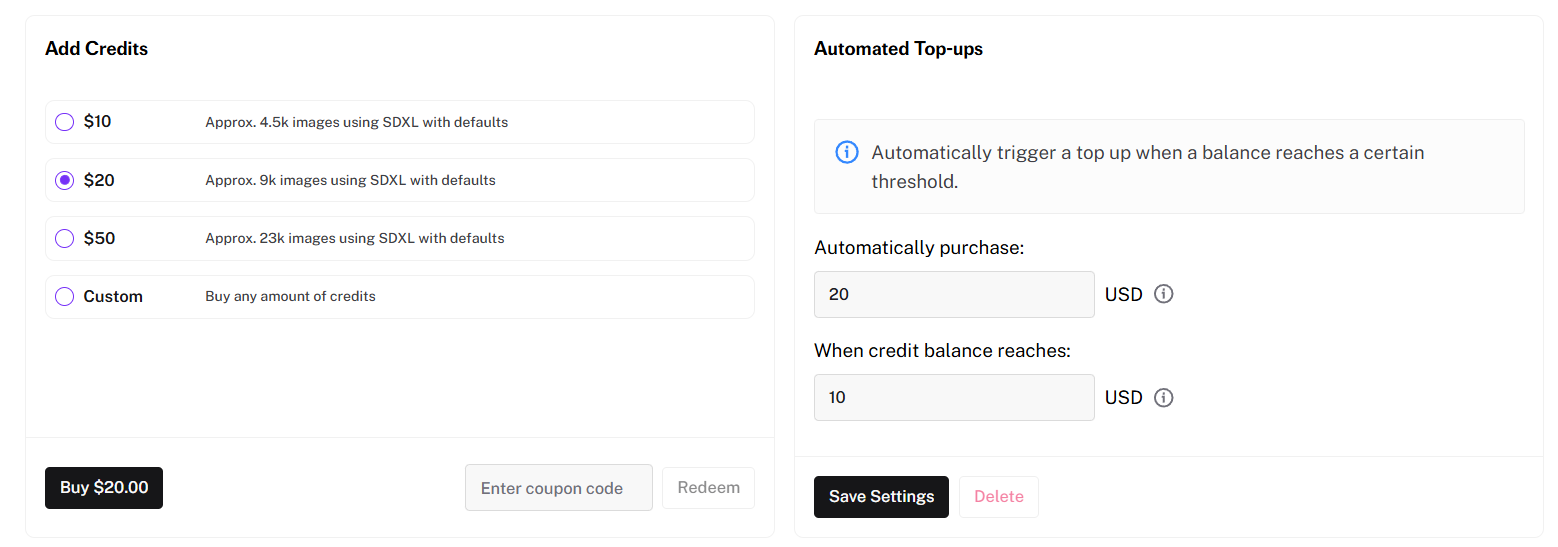This screenshot has height=547, width=1558.
Task: Click the blue info icon in top-up notice
Action: point(846,153)
